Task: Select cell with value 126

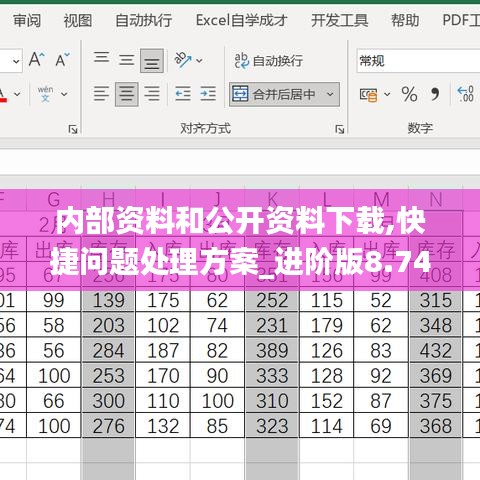Action: coord(327,350)
